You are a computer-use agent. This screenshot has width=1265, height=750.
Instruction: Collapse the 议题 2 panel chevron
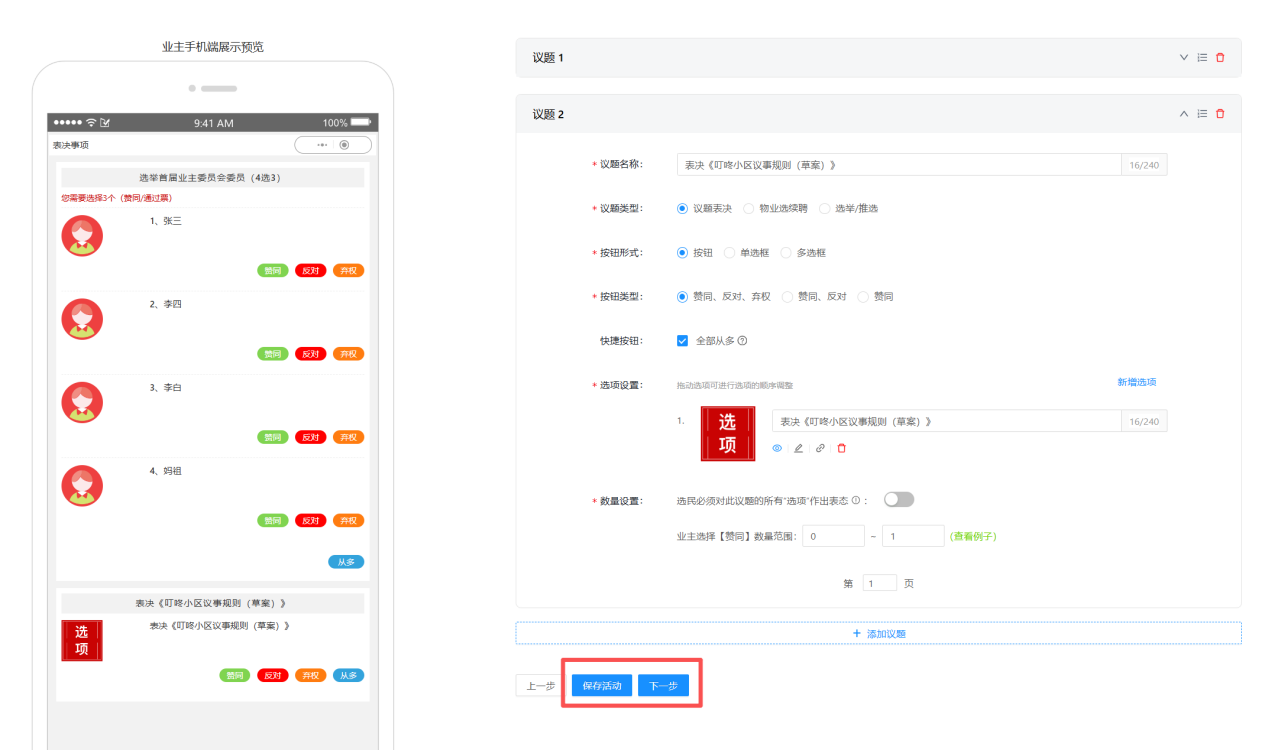pyautogui.click(x=1184, y=114)
